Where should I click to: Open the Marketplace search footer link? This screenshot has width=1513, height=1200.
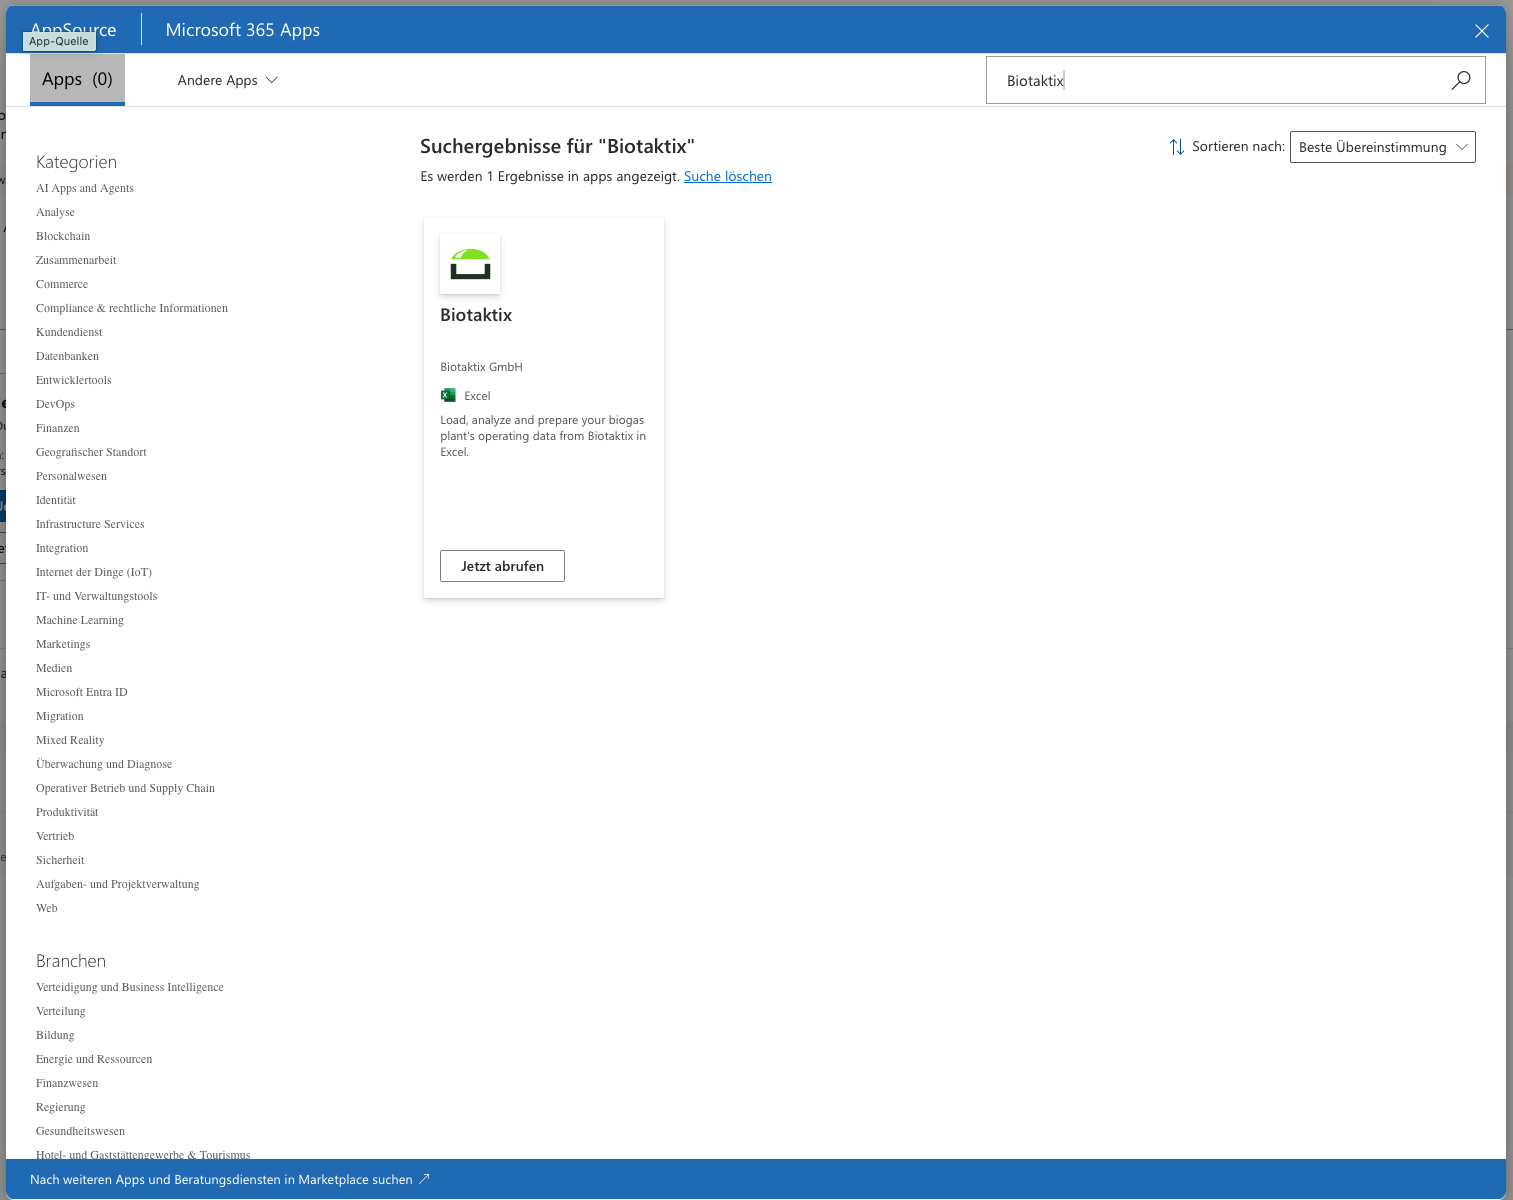click(x=221, y=1179)
